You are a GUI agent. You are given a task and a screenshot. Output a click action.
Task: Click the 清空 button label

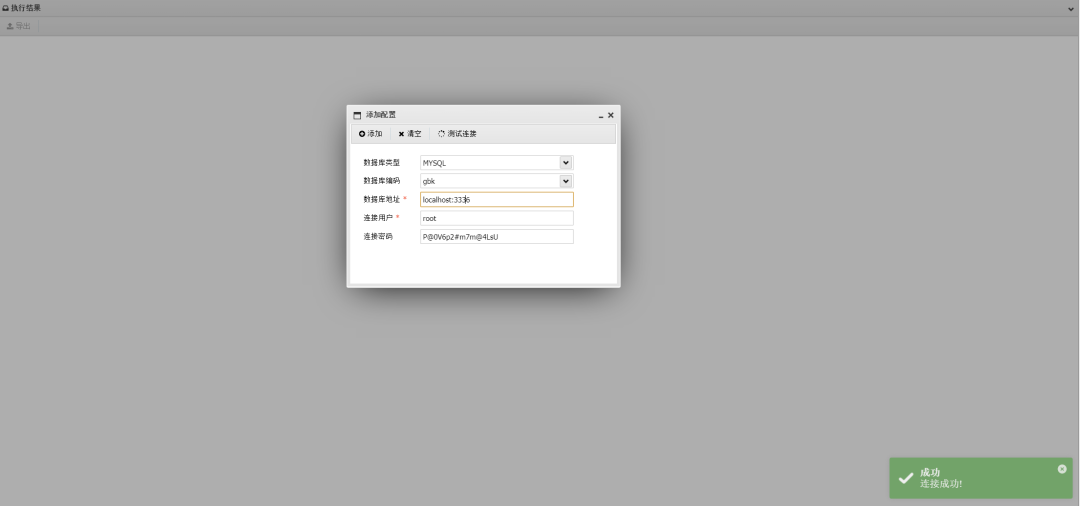tap(414, 134)
